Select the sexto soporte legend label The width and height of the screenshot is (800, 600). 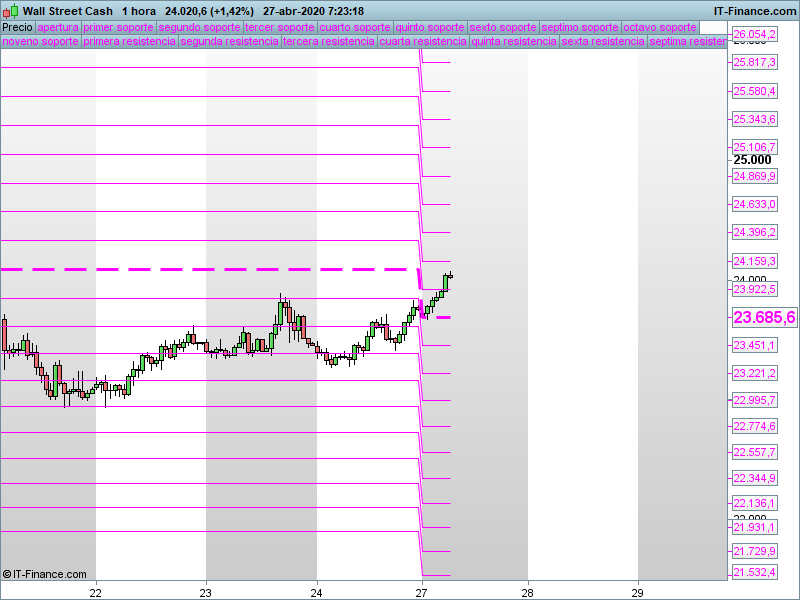tap(503, 27)
